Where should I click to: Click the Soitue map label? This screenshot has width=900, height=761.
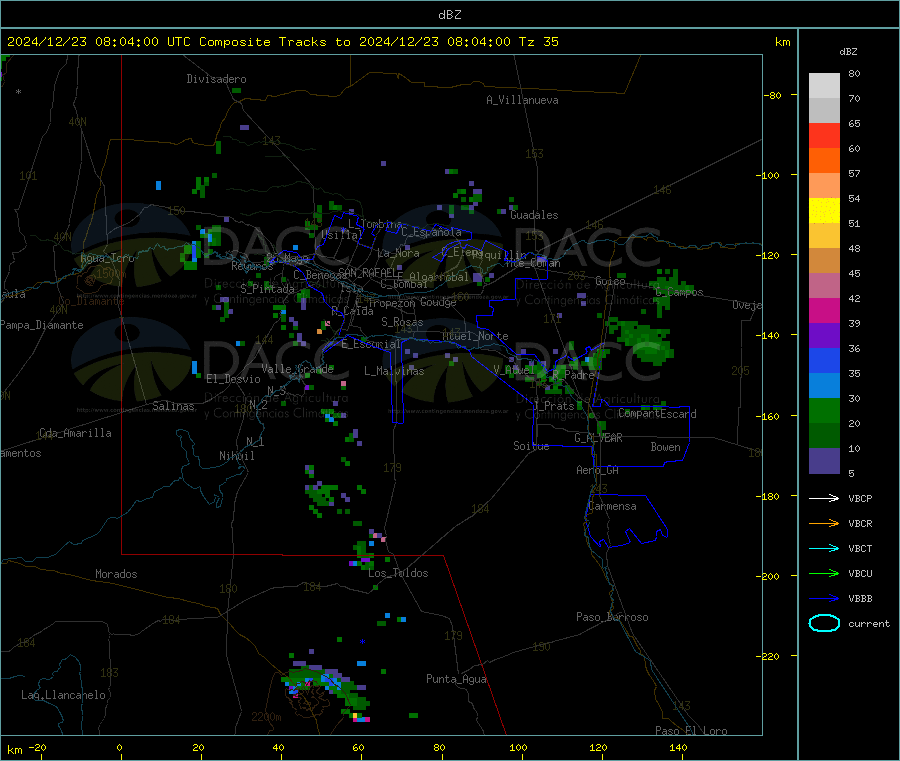531,446
